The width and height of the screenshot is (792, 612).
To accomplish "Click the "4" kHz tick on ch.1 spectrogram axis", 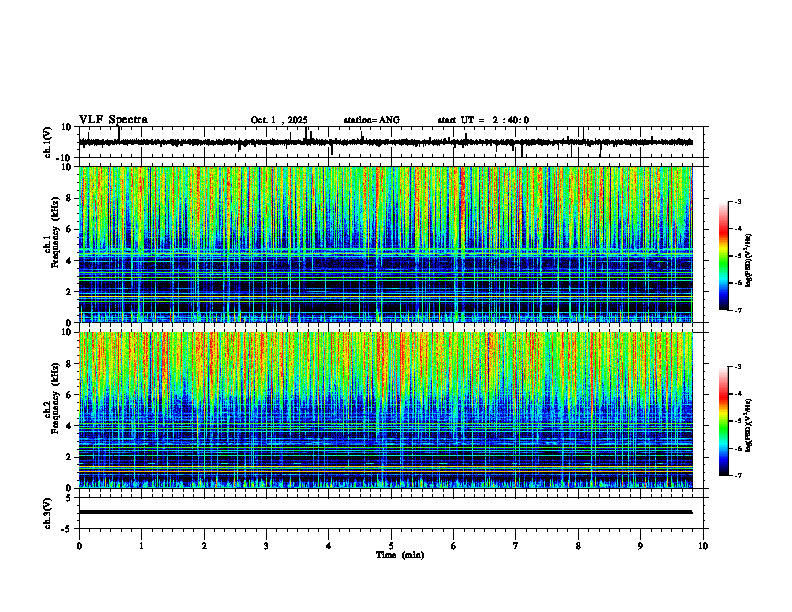I will point(69,261).
